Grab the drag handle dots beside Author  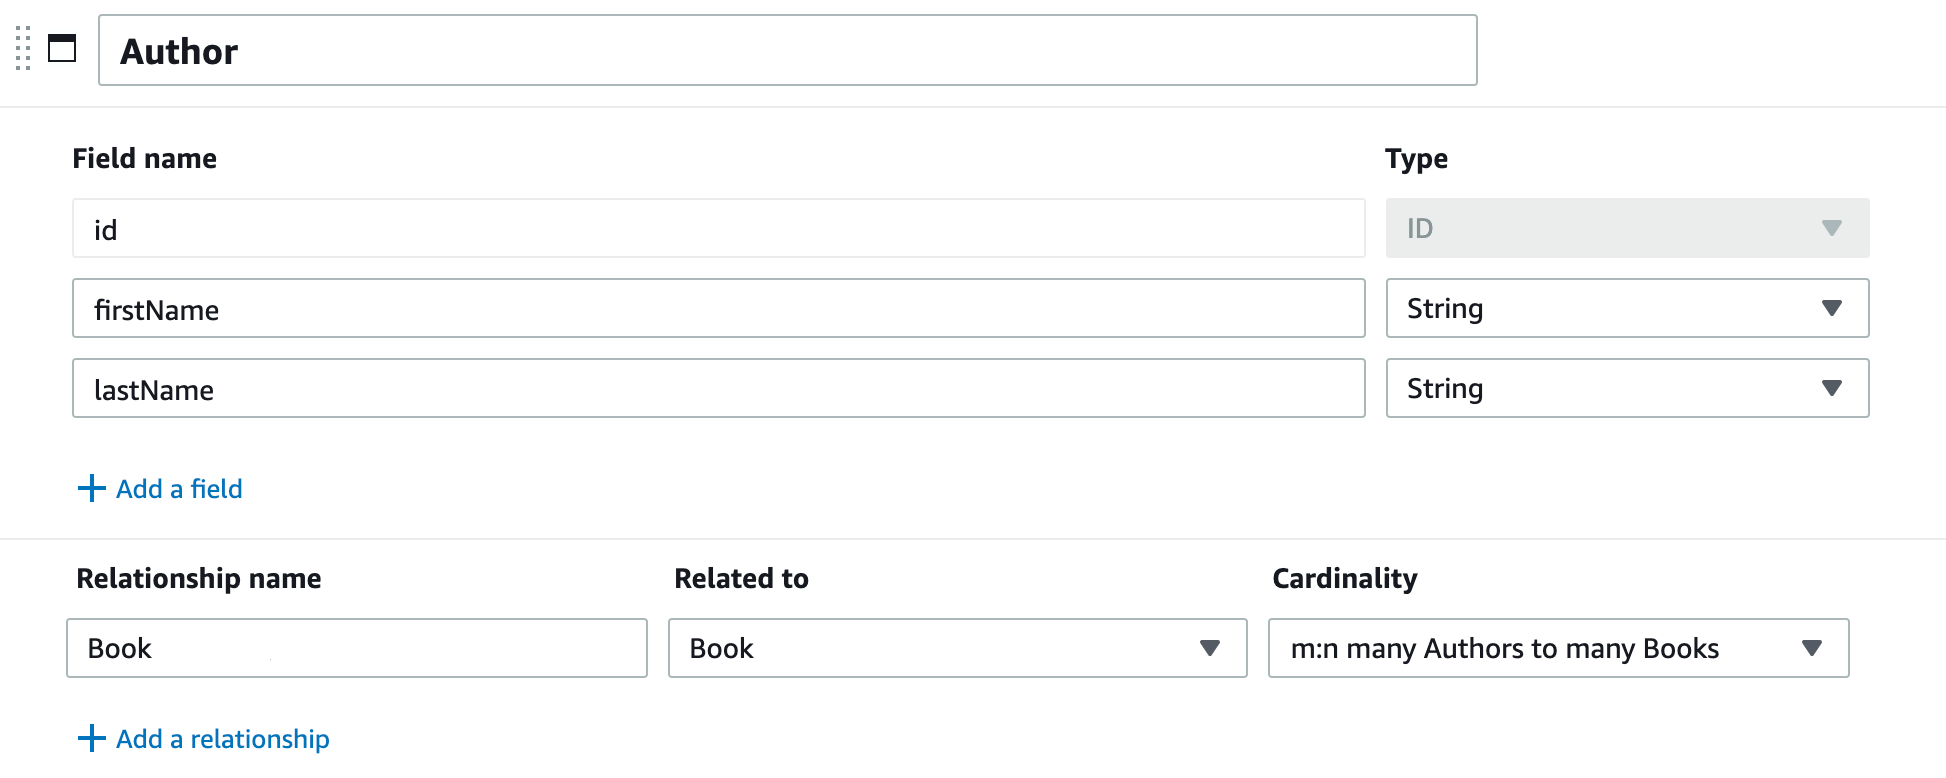[x=23, y=49]
